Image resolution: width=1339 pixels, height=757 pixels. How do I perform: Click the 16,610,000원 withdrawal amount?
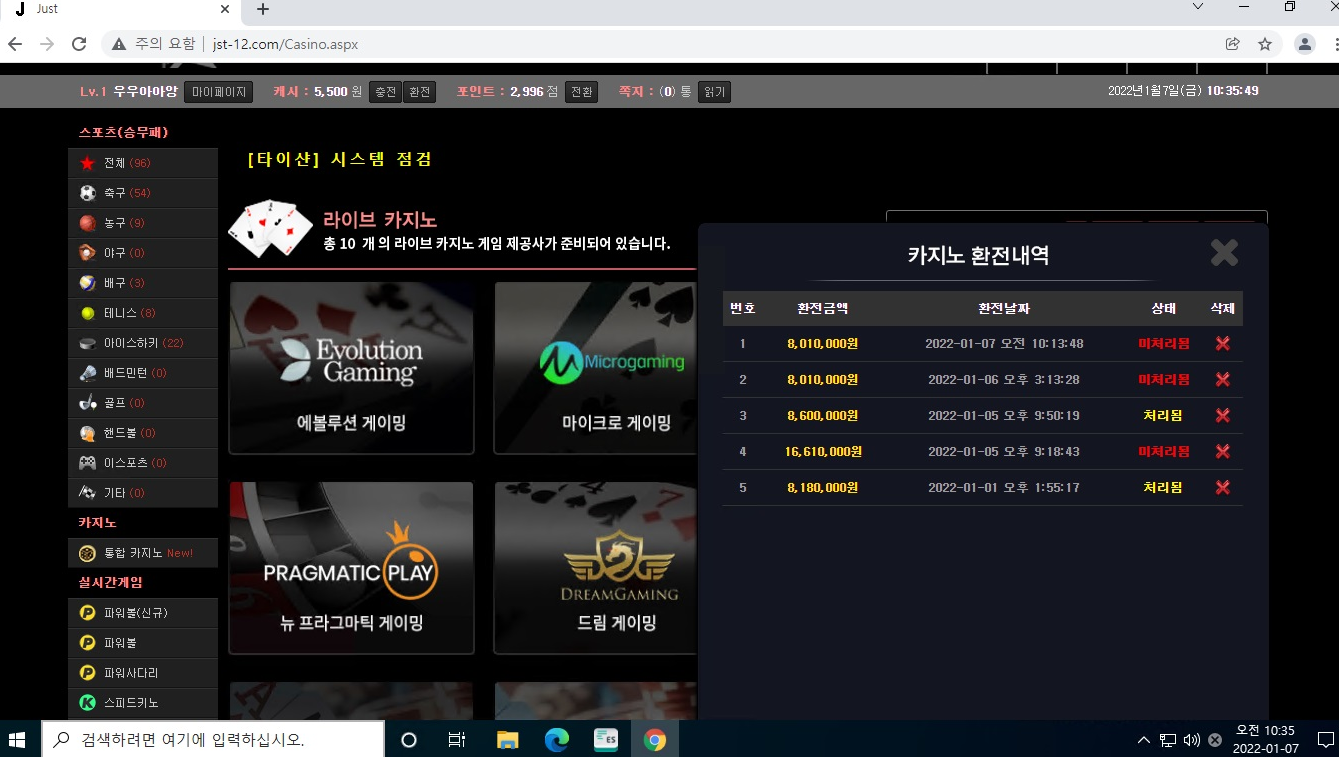click(x=823, y=452)
